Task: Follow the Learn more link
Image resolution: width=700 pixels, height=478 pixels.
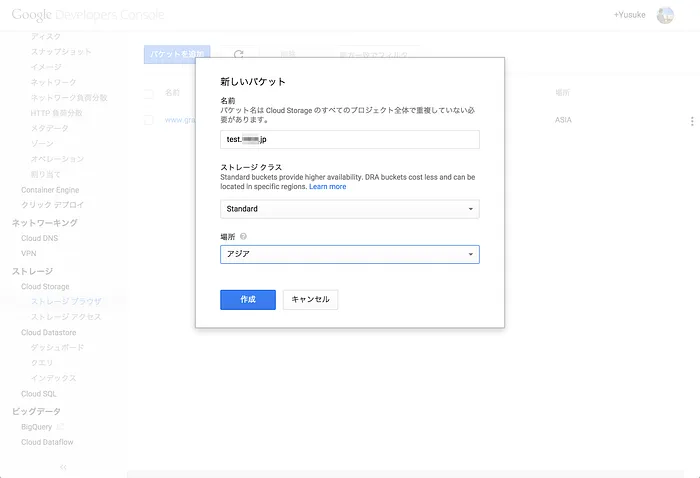Action: [x=328, y=187]
